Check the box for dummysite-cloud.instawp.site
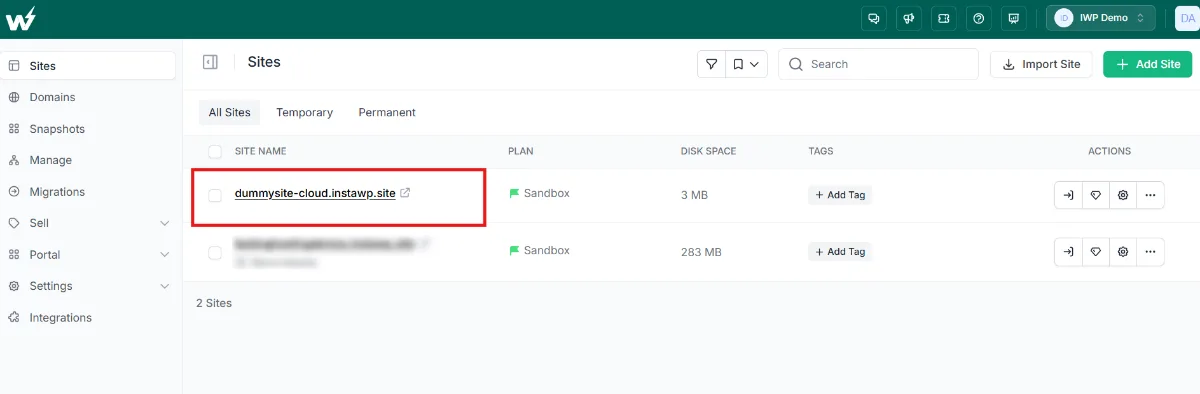The height and width of the screenshot is (394, 1200). (x=215, y=195)
